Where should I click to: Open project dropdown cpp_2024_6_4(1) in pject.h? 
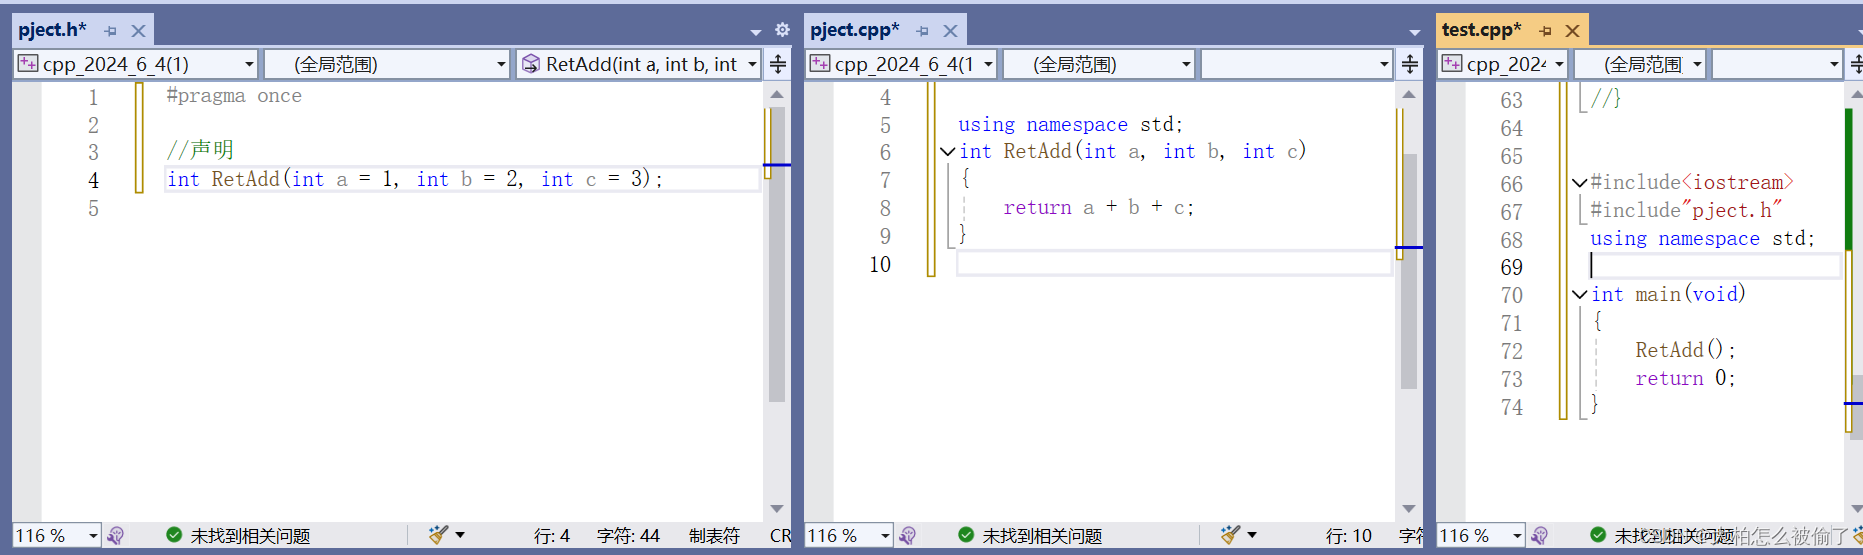tap(136, 64)
